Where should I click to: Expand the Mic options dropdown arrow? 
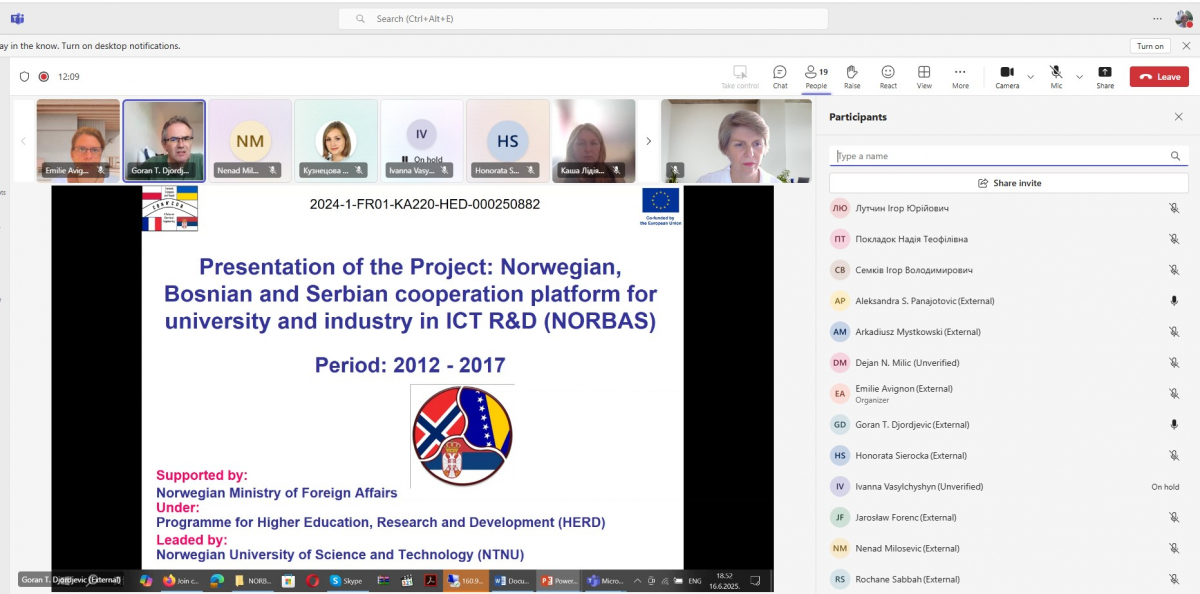coord(1079,76)
